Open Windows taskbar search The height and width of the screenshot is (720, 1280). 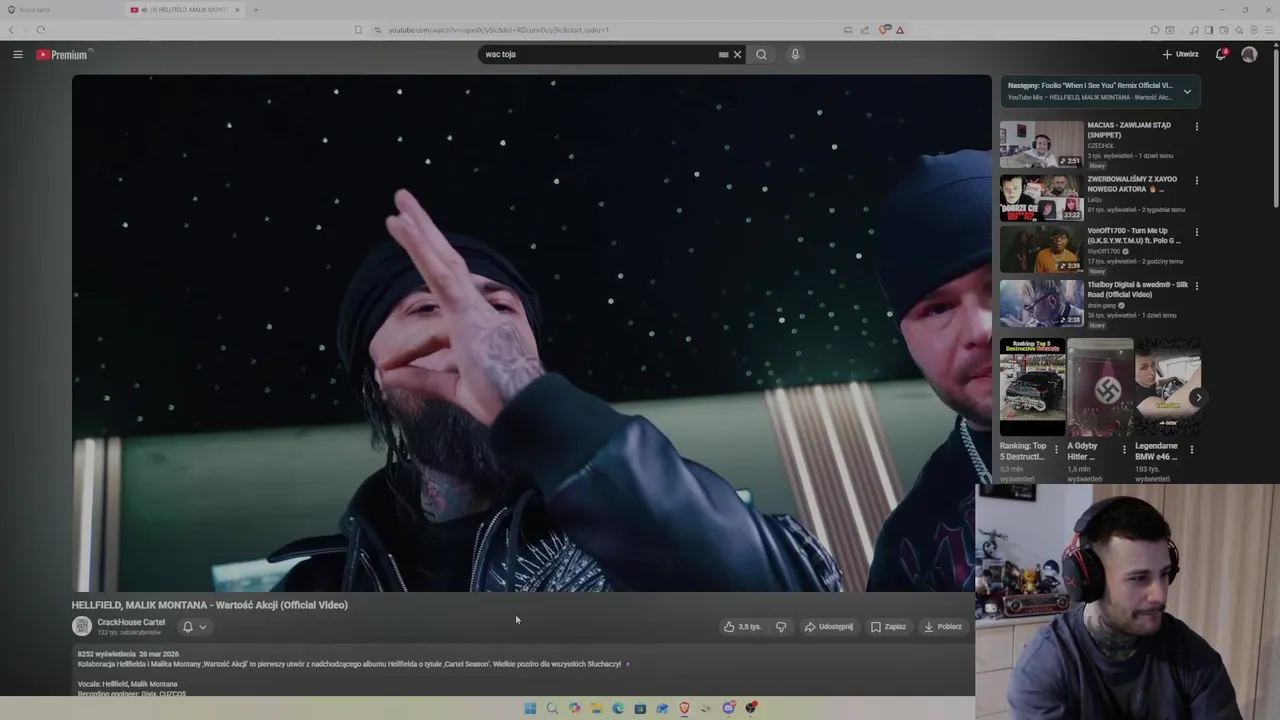tap(552, 708)
